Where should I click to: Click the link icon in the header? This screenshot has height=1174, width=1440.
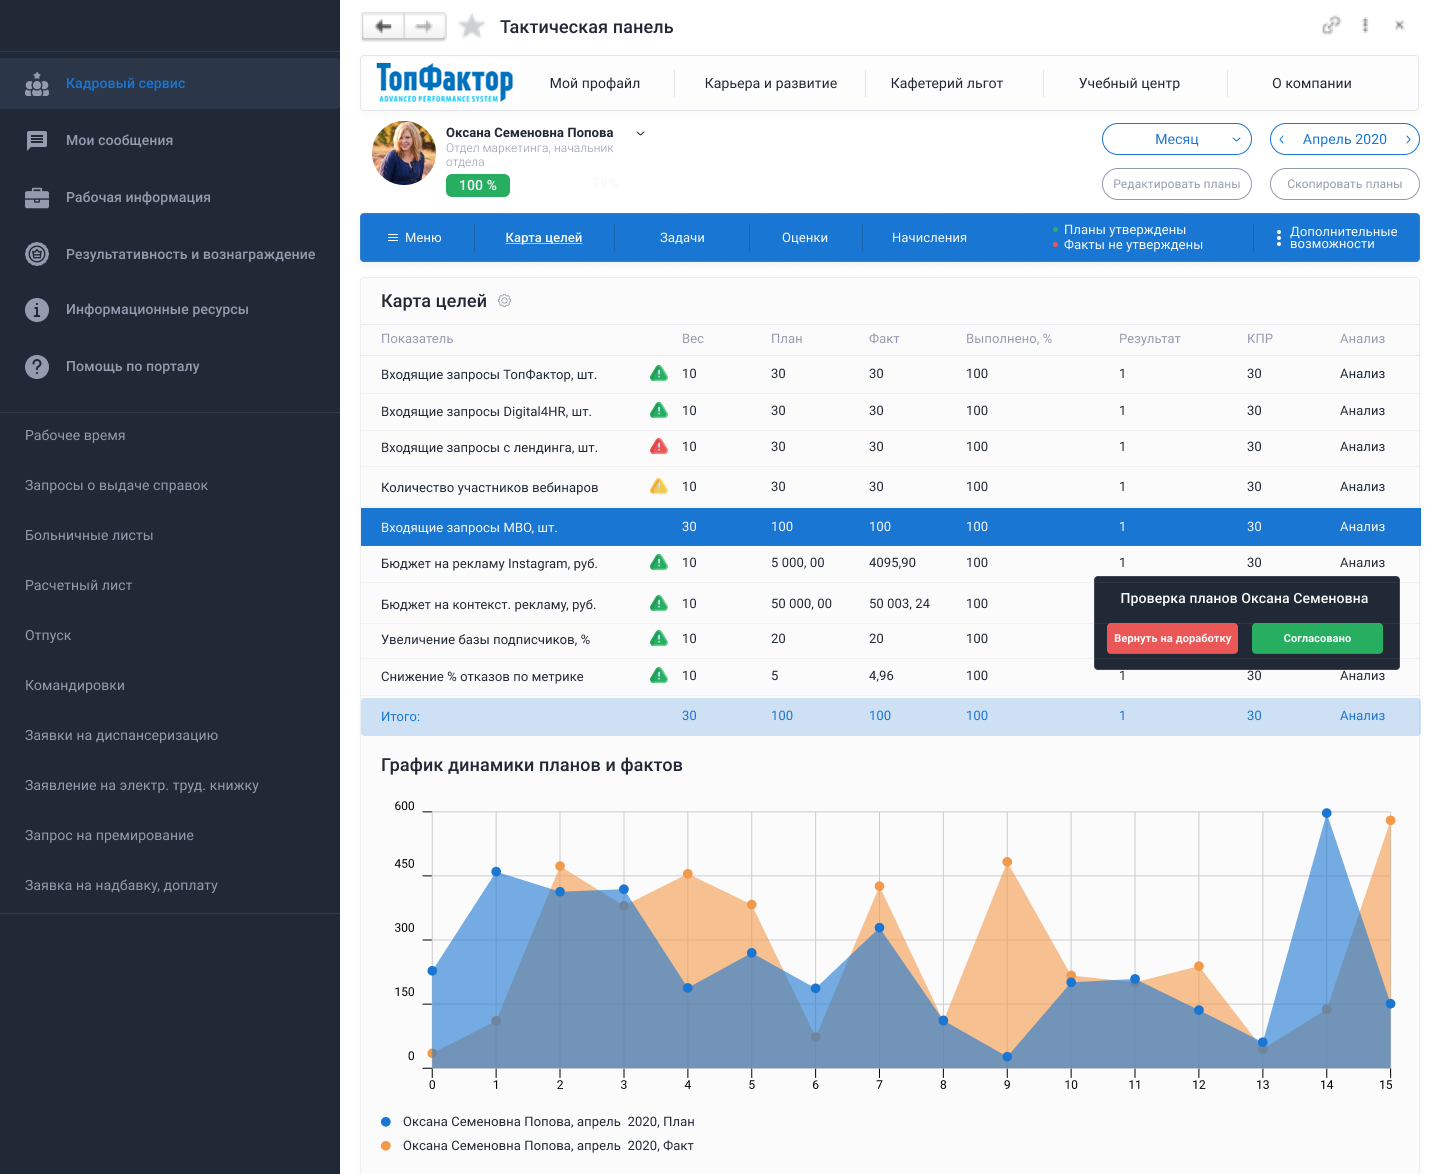[1330, 26]
